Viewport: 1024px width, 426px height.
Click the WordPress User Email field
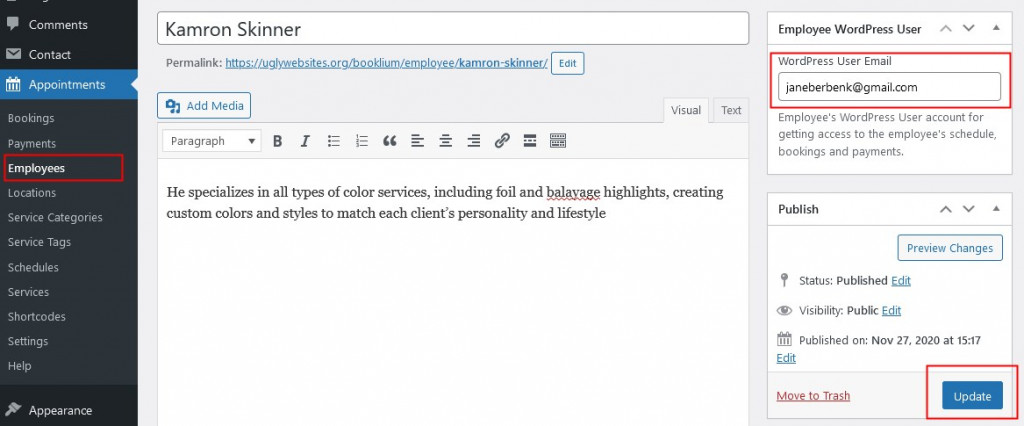pos(889,87)
